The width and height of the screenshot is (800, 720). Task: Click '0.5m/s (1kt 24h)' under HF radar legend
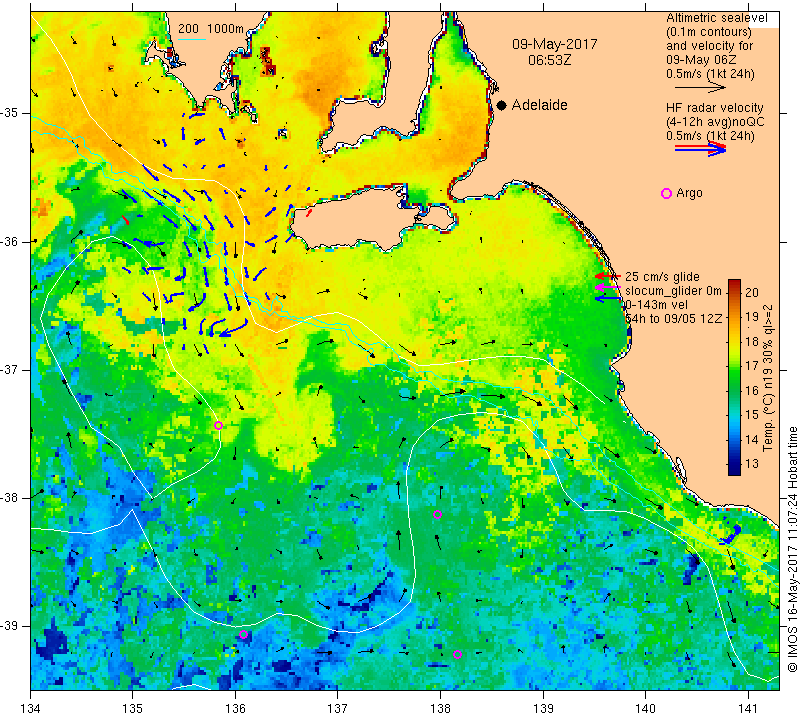pos(710,136)
